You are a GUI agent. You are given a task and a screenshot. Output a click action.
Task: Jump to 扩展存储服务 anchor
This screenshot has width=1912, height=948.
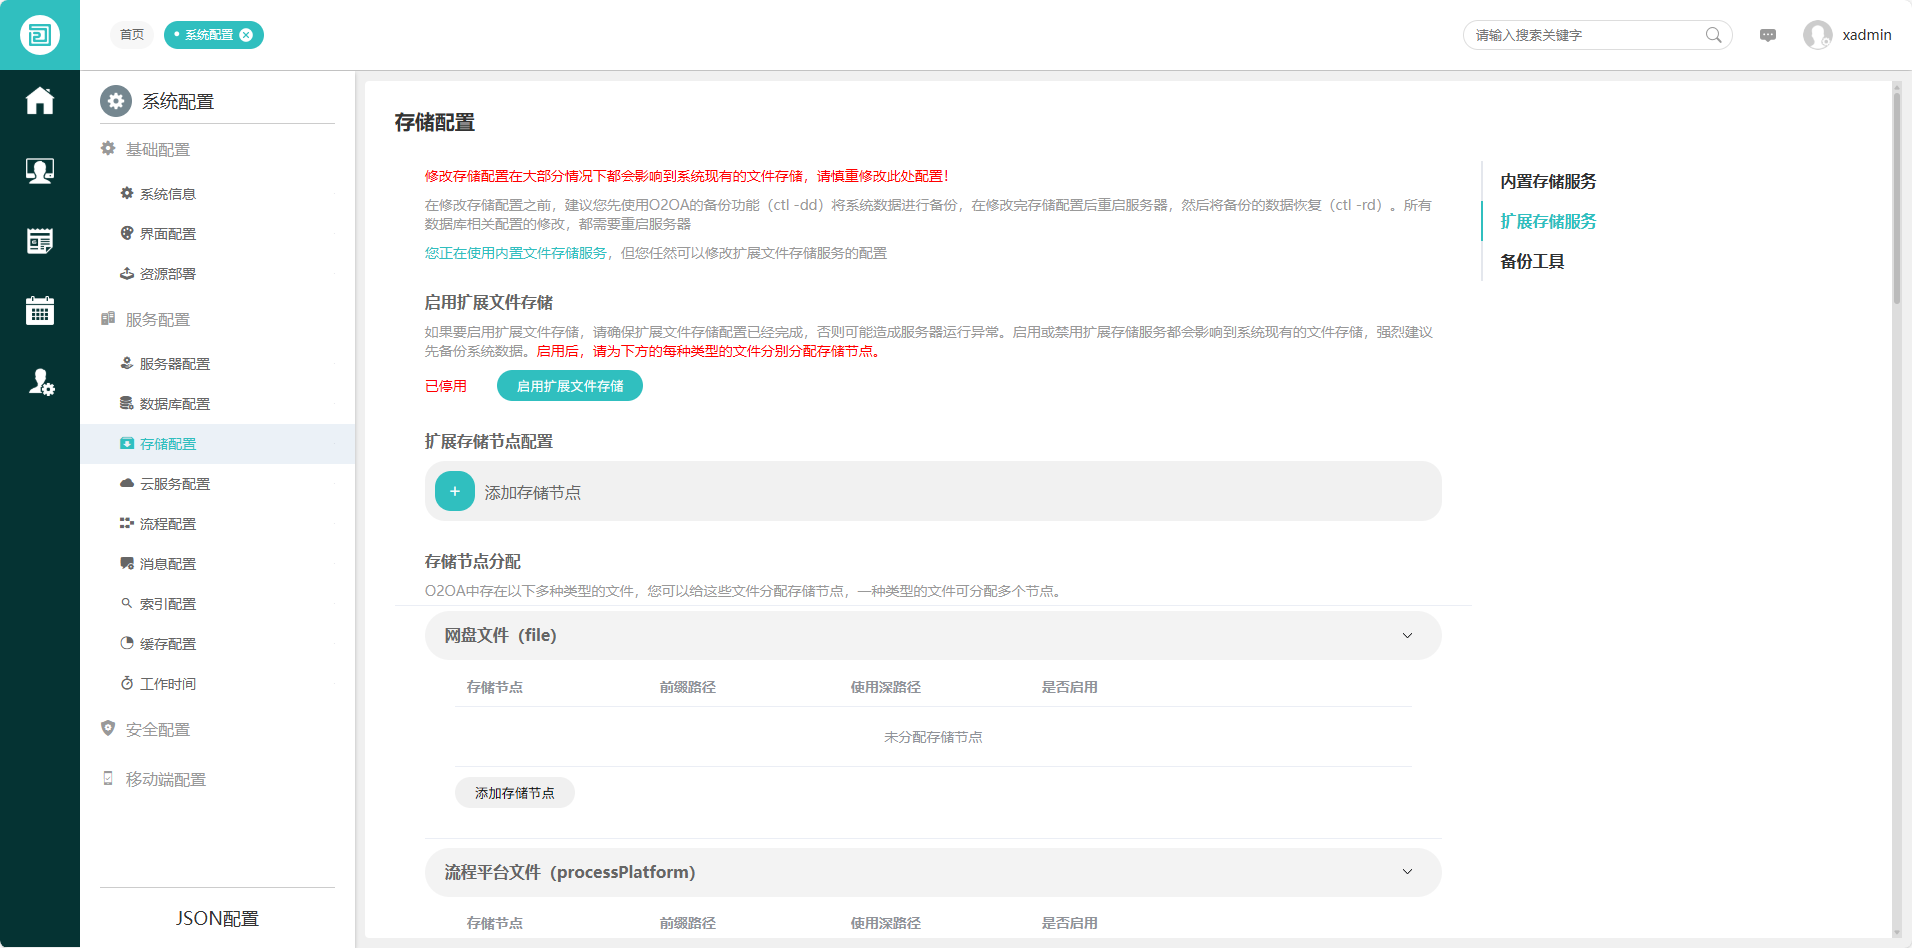pos(1548,221)
